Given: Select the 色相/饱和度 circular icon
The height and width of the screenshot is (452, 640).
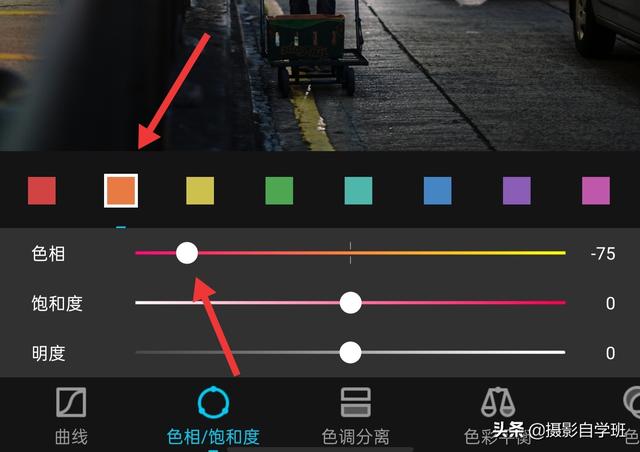Looking at the screenshot, I should [213, 403].
